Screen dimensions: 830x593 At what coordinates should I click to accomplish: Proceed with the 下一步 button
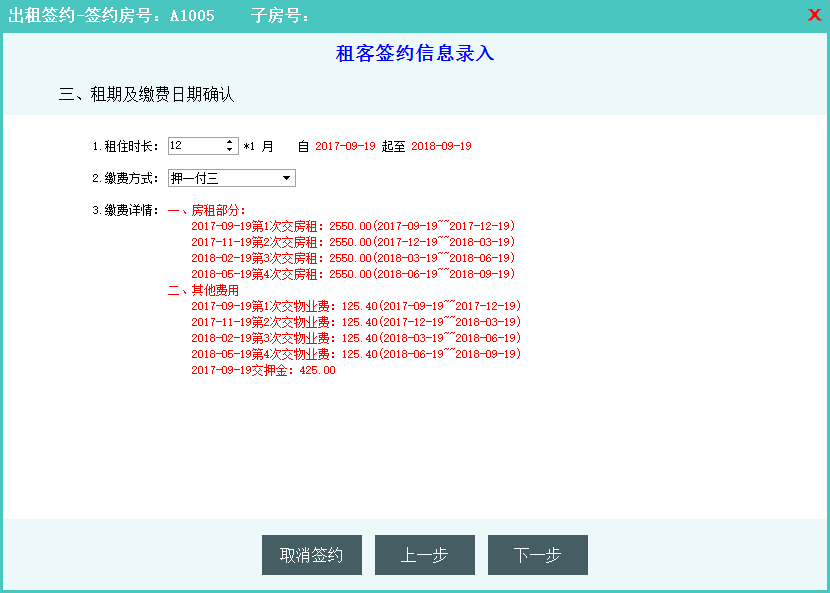pyautogui.click(x=537, y=555)
